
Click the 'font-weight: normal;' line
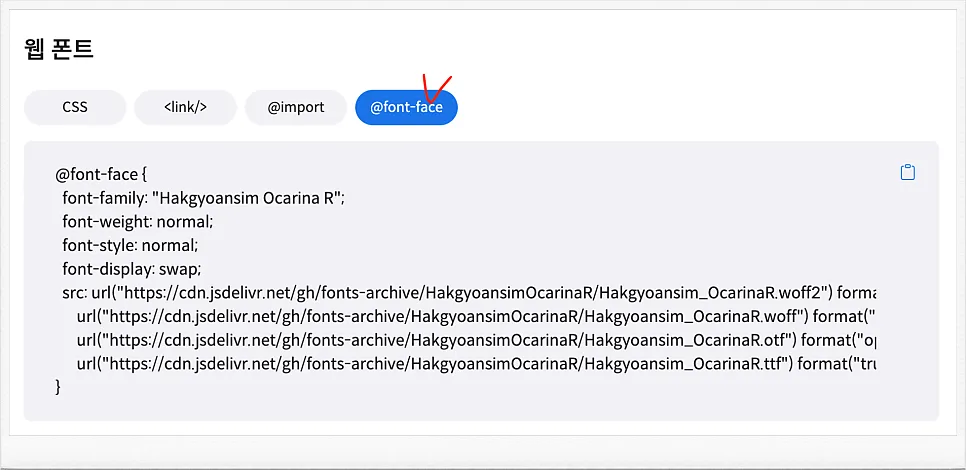point(137,222)
